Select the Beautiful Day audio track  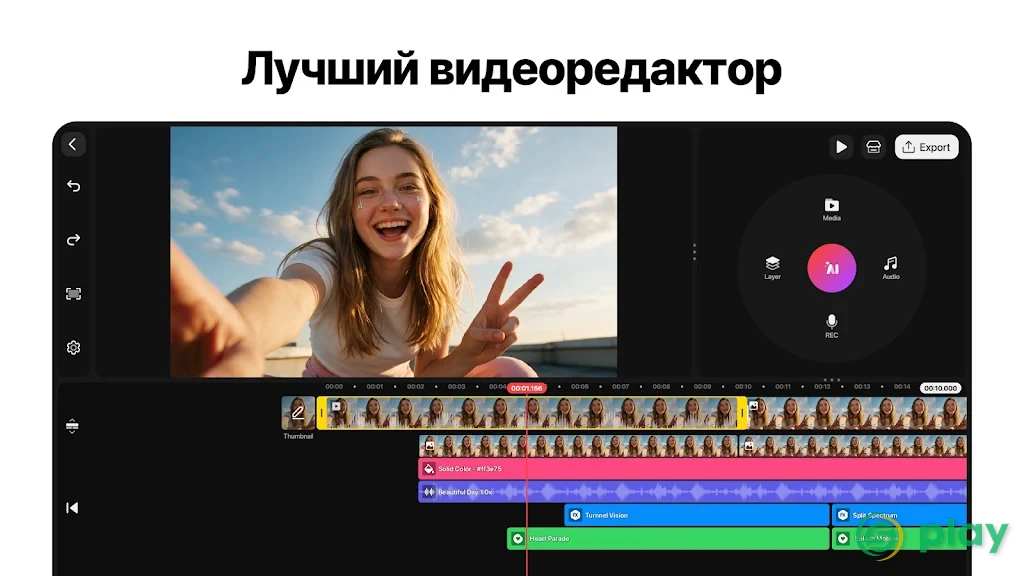(692, 492)
